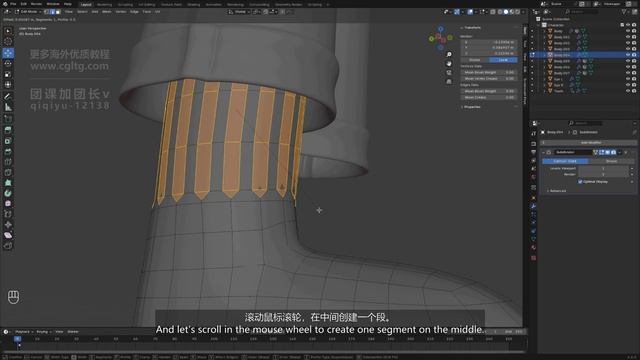Disable render camera icon for Body.001

pos(634,37)
